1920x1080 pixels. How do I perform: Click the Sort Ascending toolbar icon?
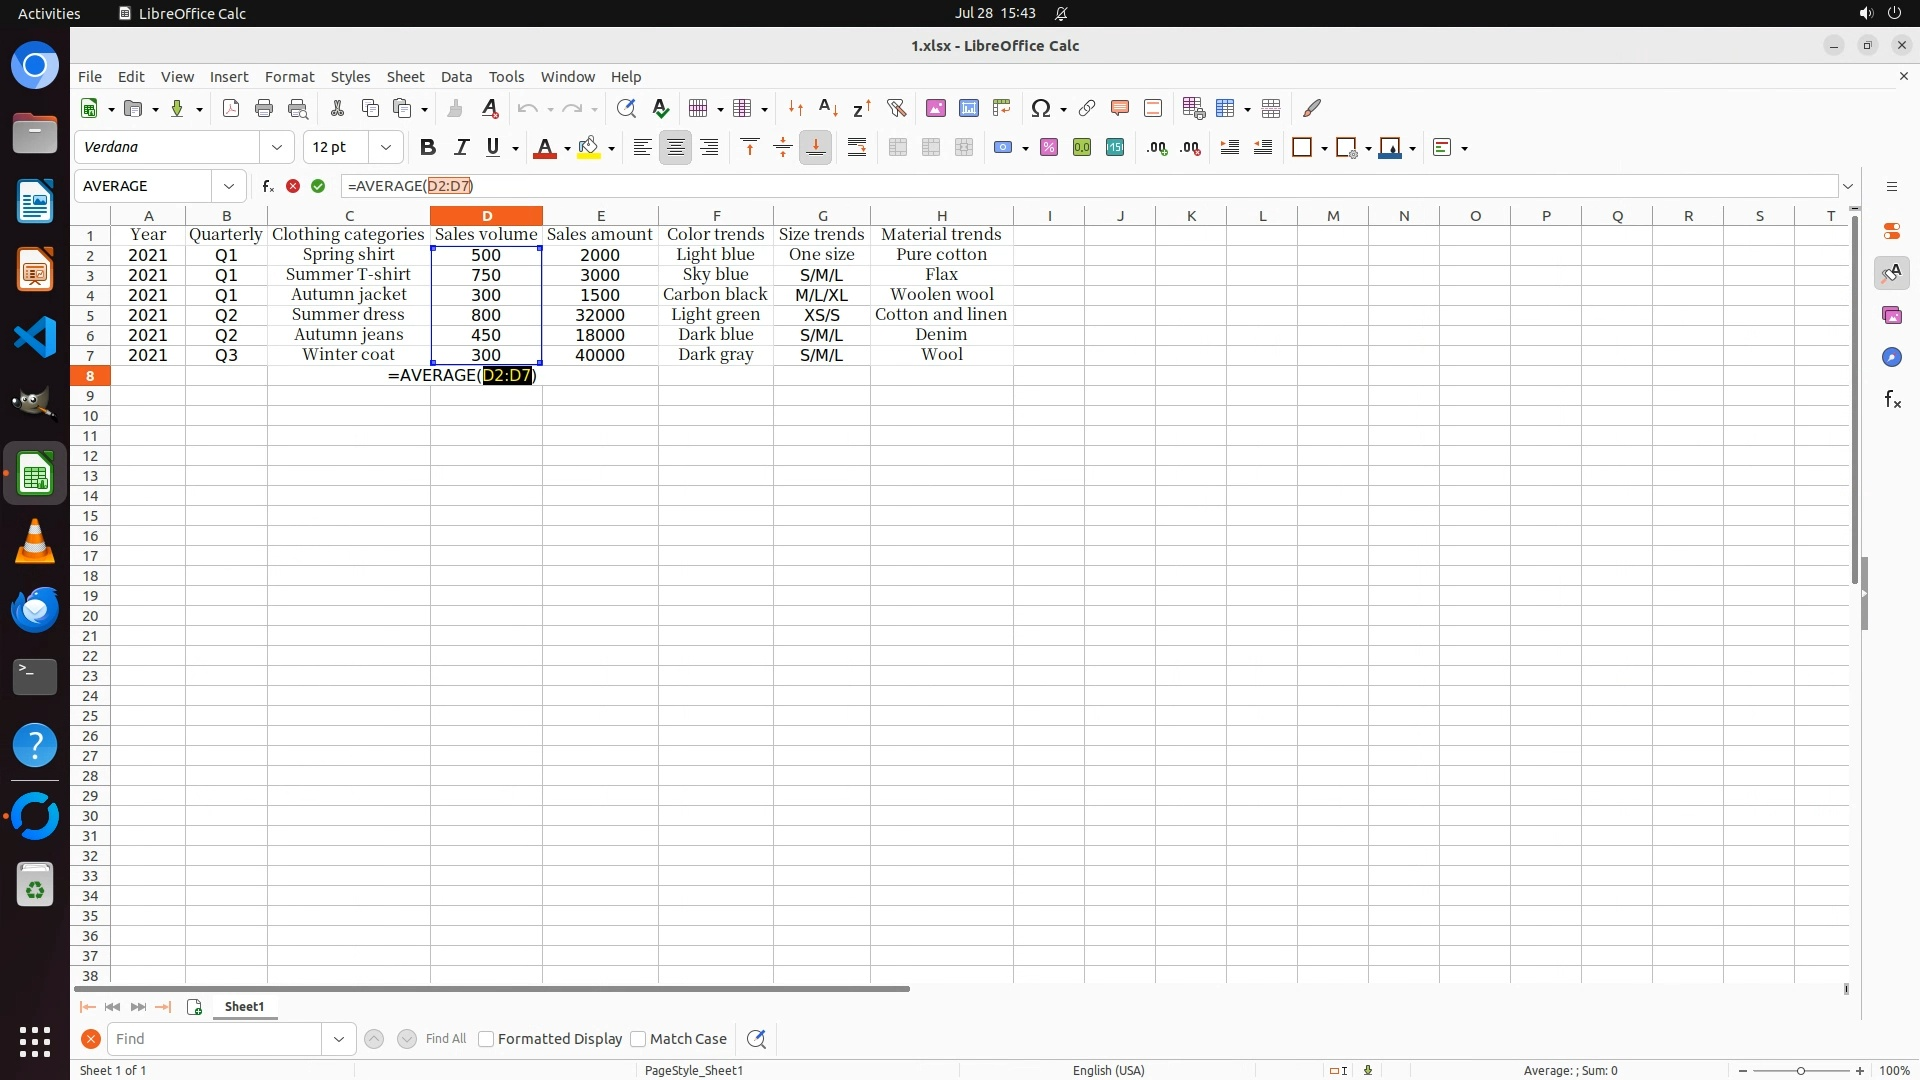828,108
